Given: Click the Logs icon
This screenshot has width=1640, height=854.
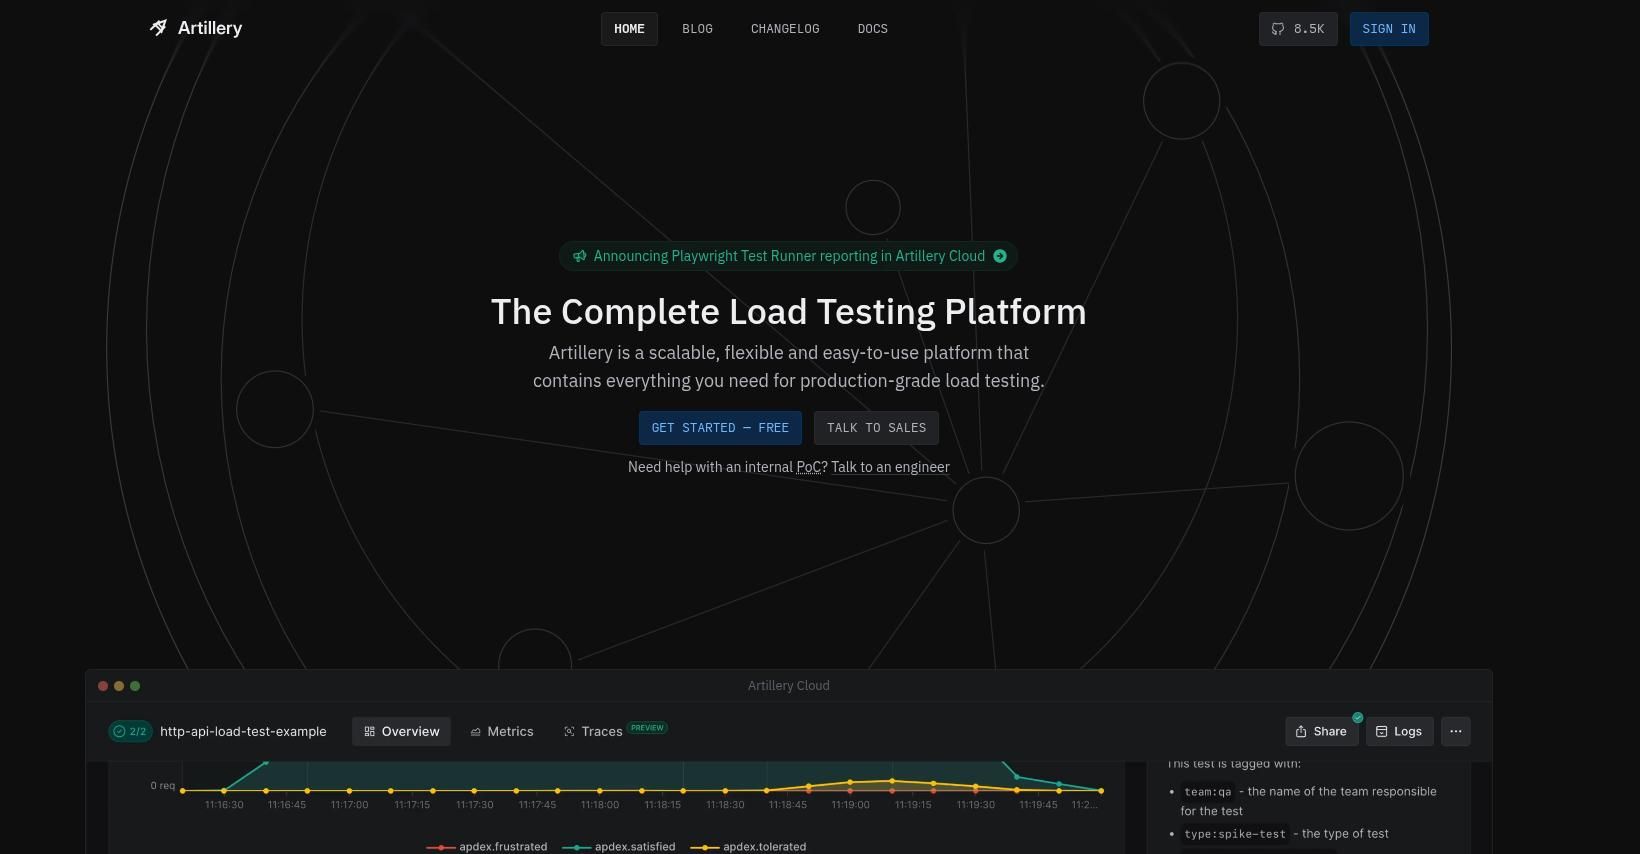Looking at the screenshot, I should click(1381, 732).
